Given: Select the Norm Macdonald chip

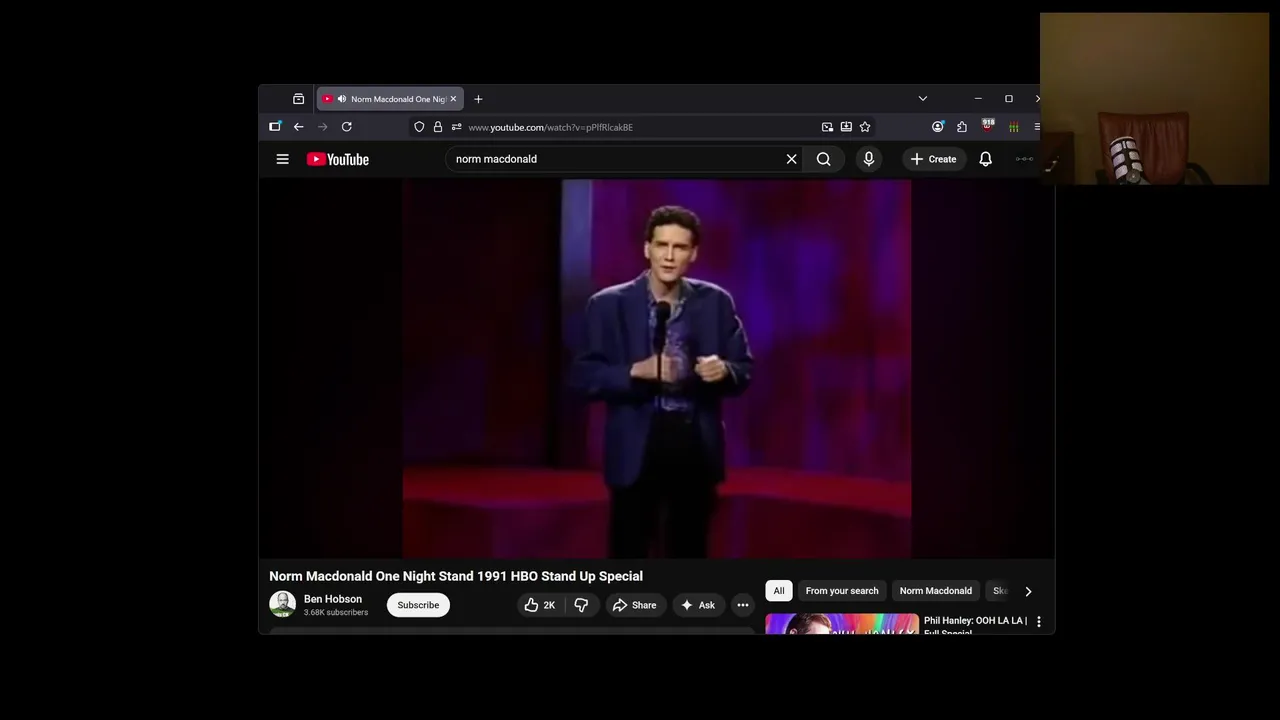Looking at the screenshot, I should [935, 591].
